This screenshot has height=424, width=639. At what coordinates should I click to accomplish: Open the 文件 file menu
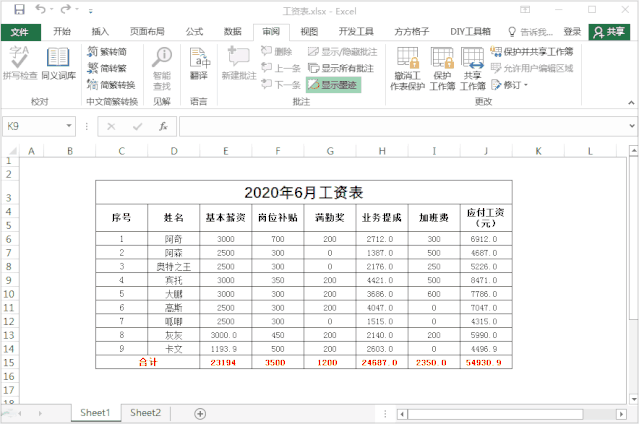click(20, 32)
